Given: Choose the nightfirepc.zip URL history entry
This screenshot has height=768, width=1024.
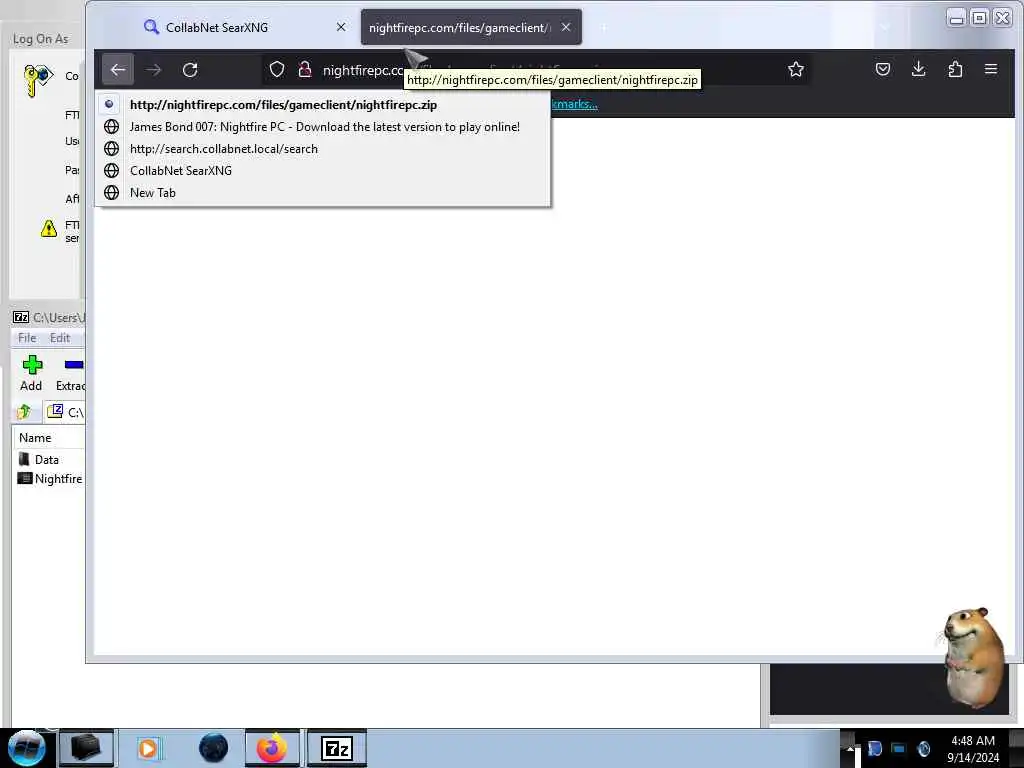Looking at the screenshot, I should 323,104.
